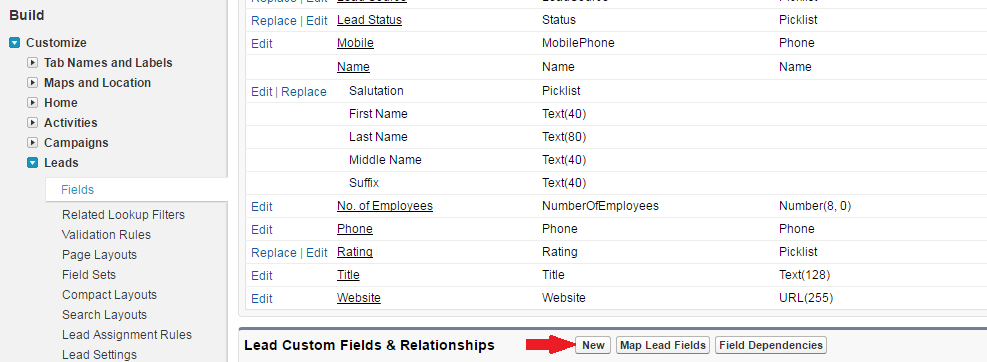The height and width of the screenshot is (362, 987).
Task: Collapse the Leads tree node
Action: point(33,163)
